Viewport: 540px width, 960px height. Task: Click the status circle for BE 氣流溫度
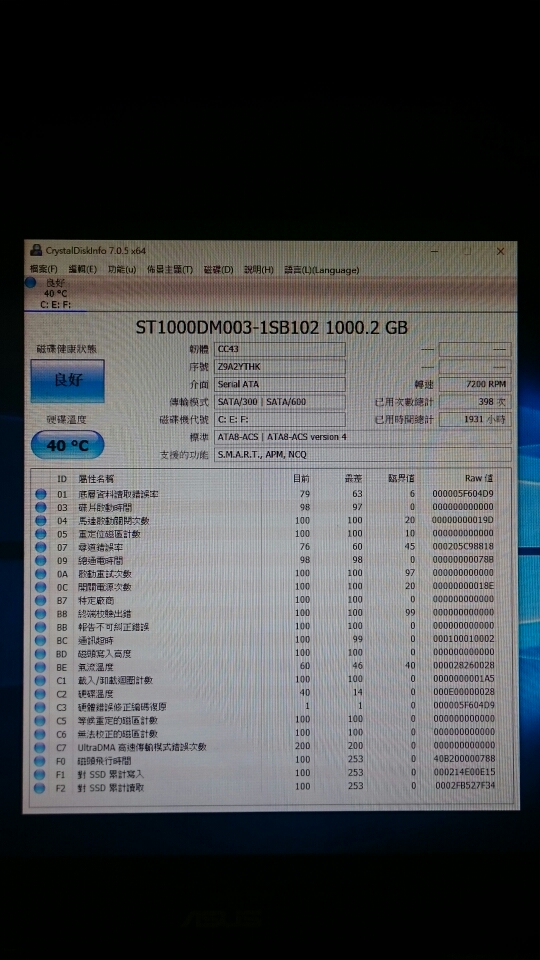point(41,667)
